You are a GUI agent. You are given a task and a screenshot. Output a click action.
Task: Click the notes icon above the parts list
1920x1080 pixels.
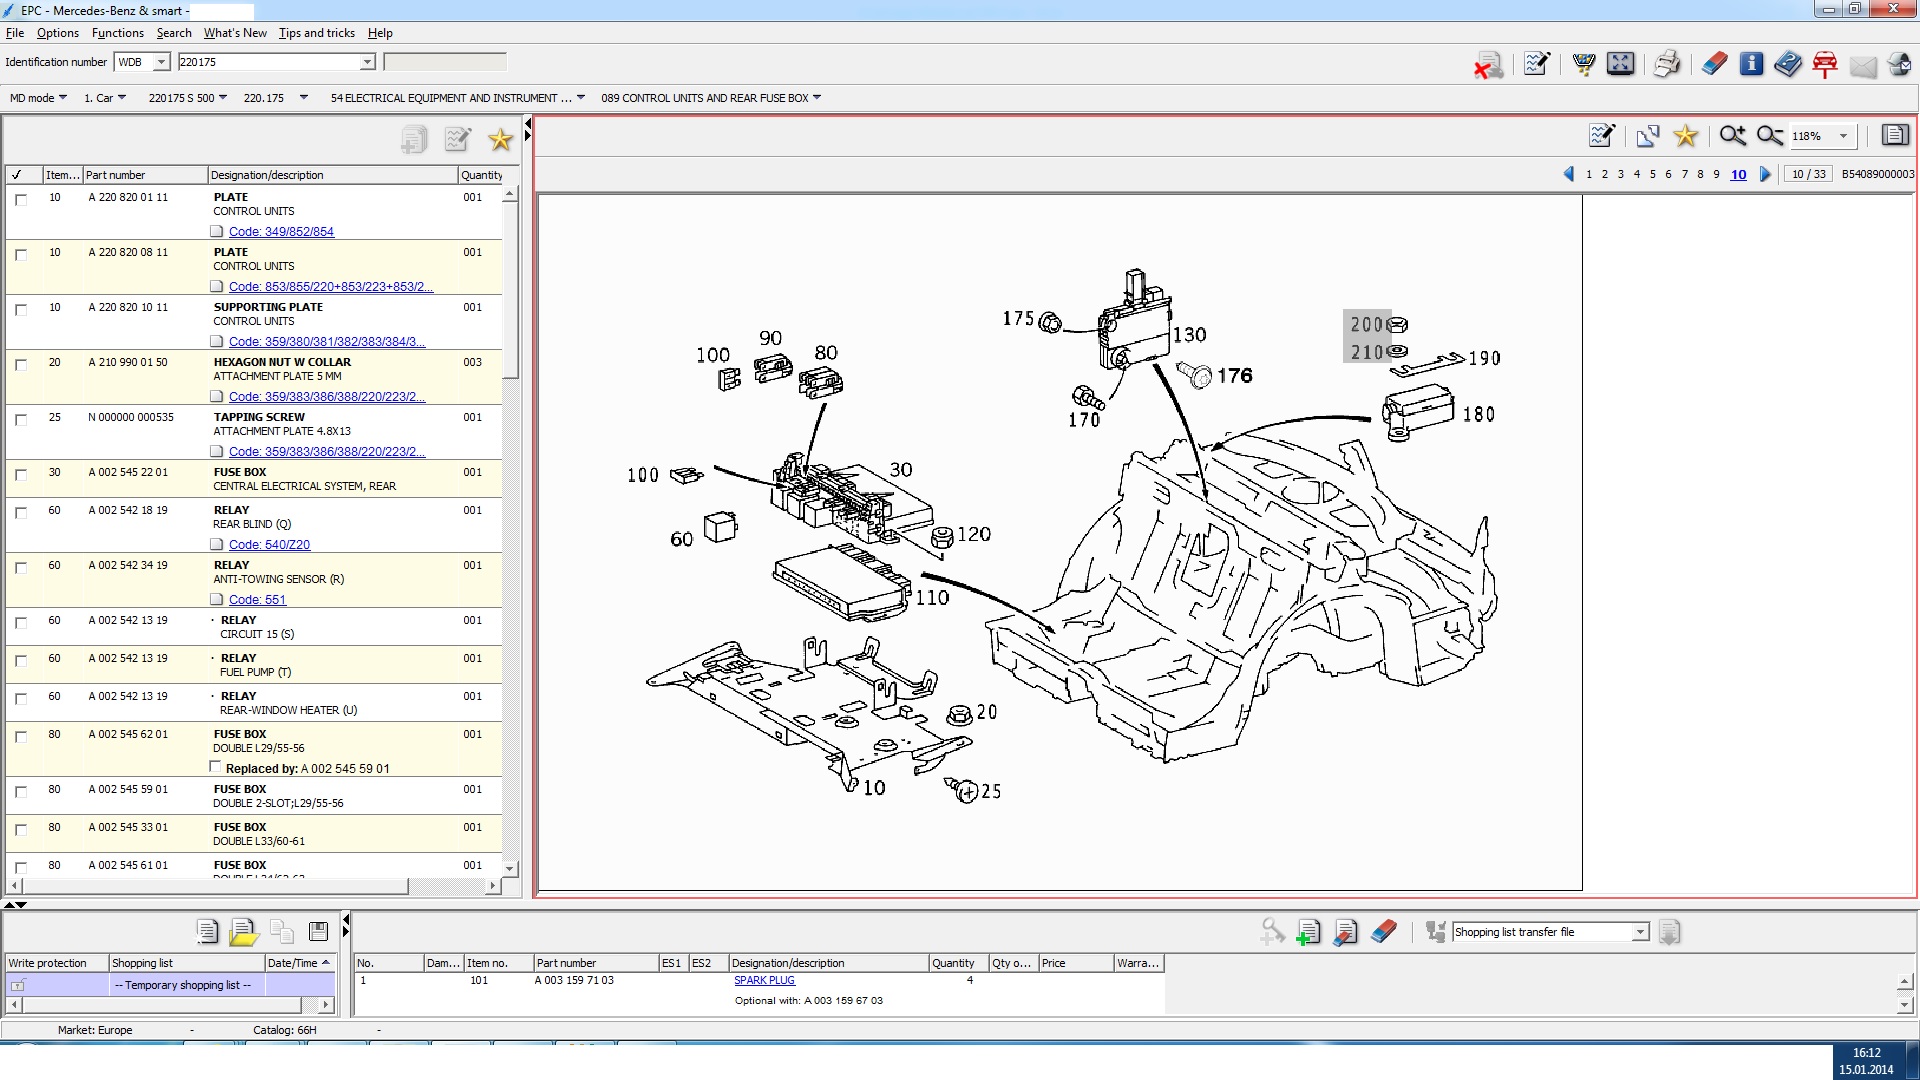(x=458, y=140)
